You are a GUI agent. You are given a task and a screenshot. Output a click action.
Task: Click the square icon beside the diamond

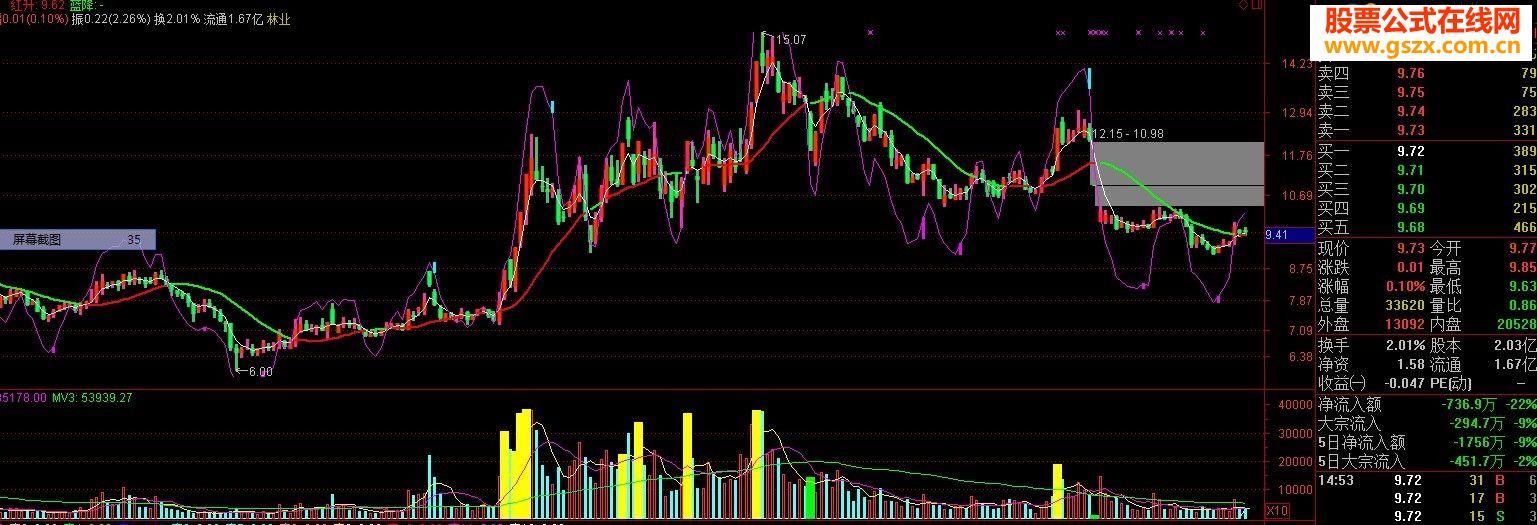coord(1258,5)
